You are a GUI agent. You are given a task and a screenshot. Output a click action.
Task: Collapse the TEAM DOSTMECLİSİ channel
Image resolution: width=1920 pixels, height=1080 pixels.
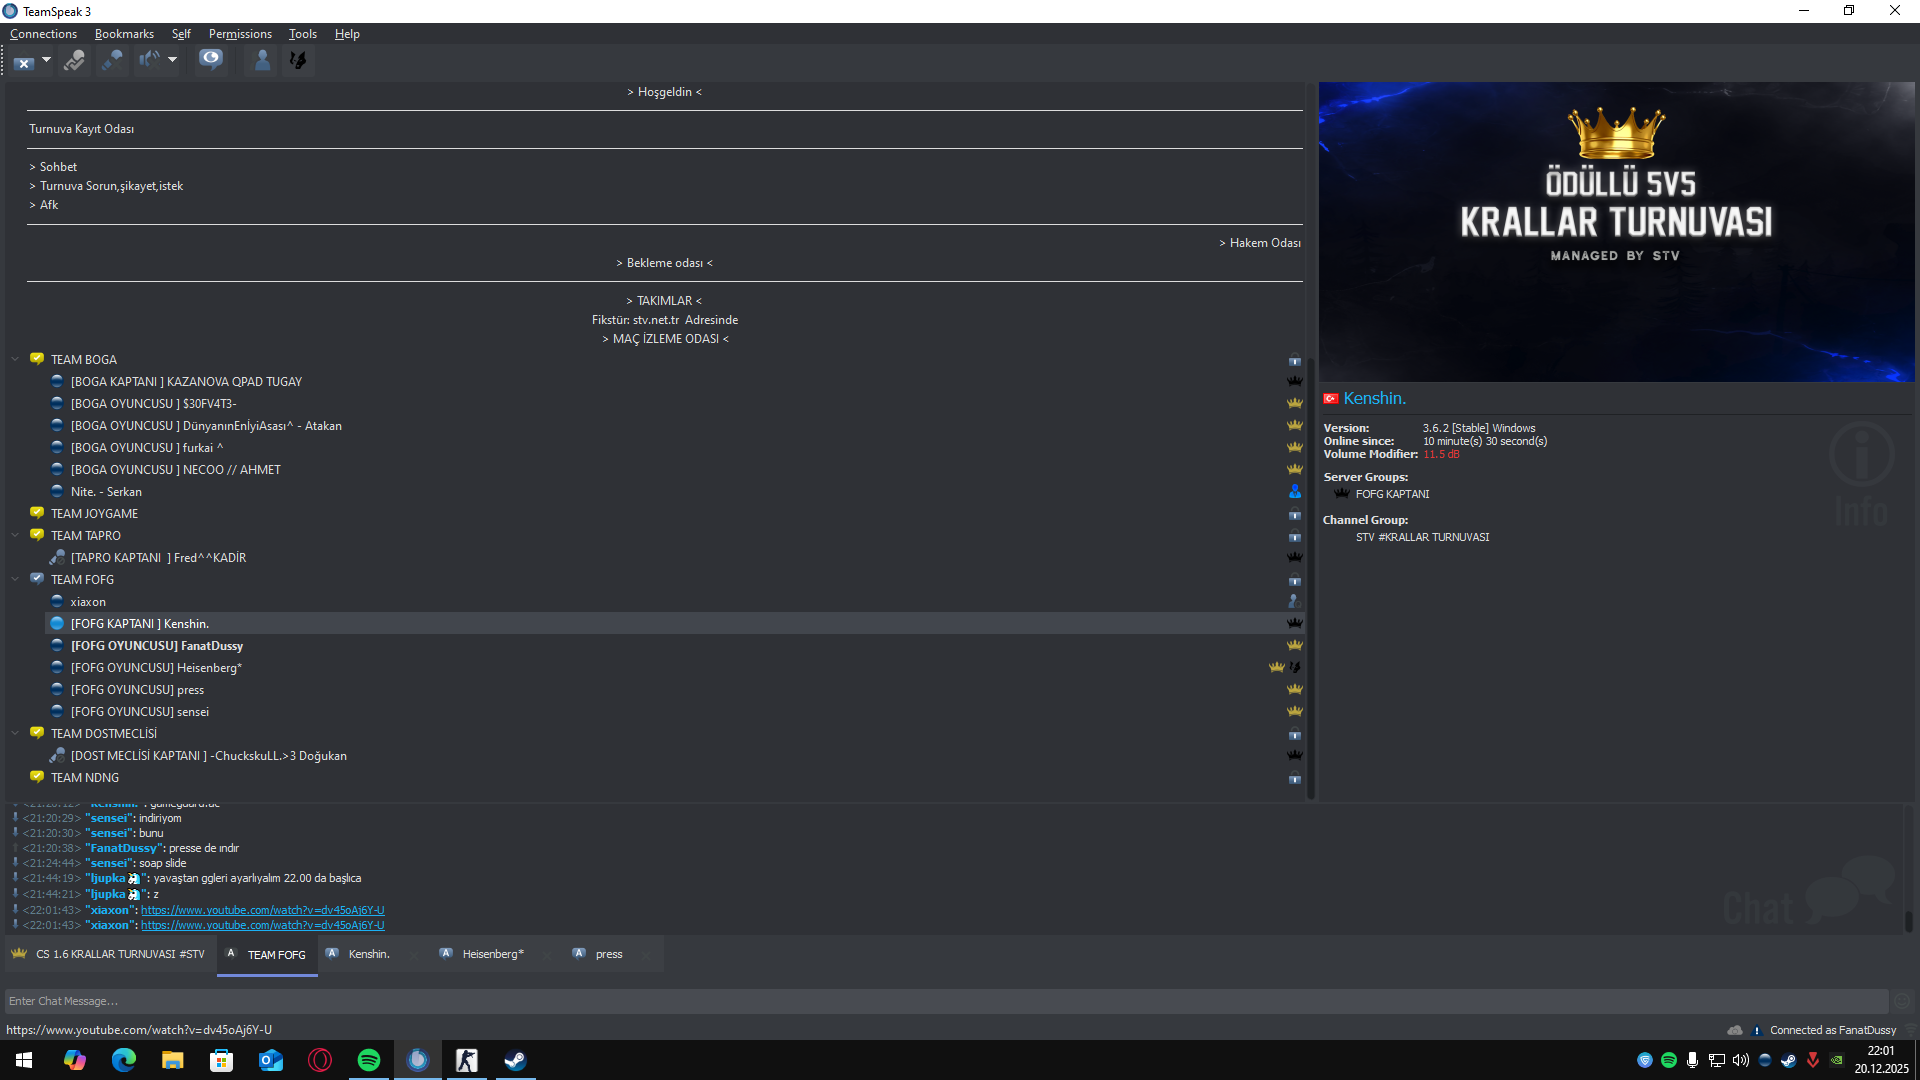(x=15, y=733)
